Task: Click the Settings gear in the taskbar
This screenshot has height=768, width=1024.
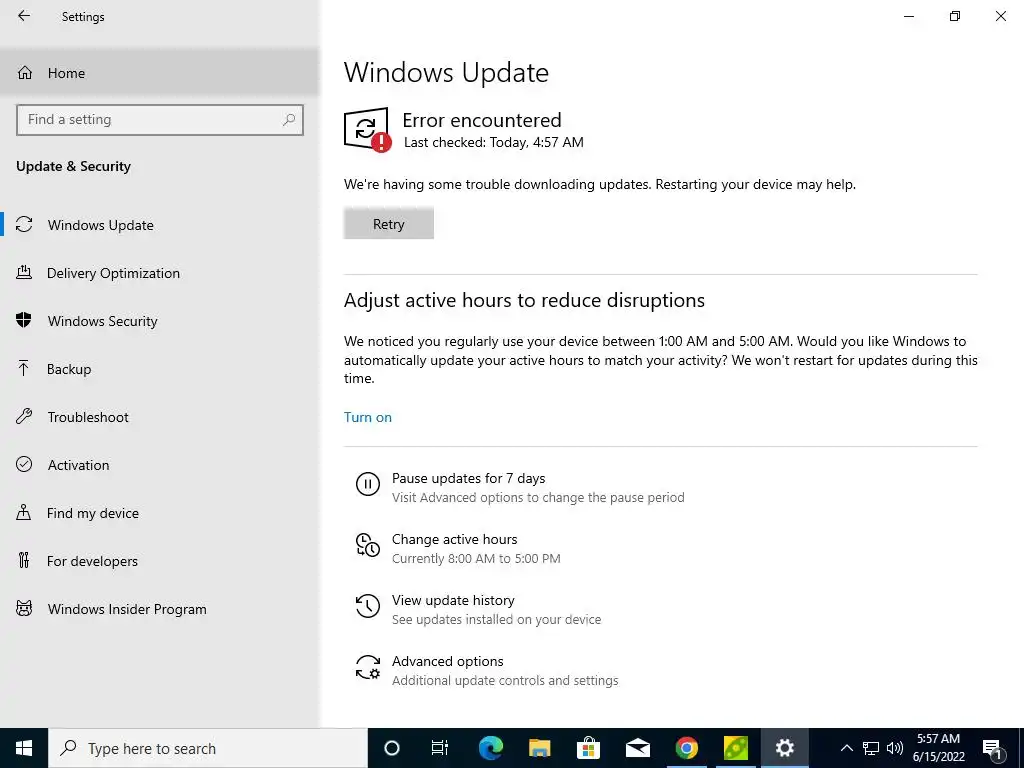Action: tap(784, 748)
